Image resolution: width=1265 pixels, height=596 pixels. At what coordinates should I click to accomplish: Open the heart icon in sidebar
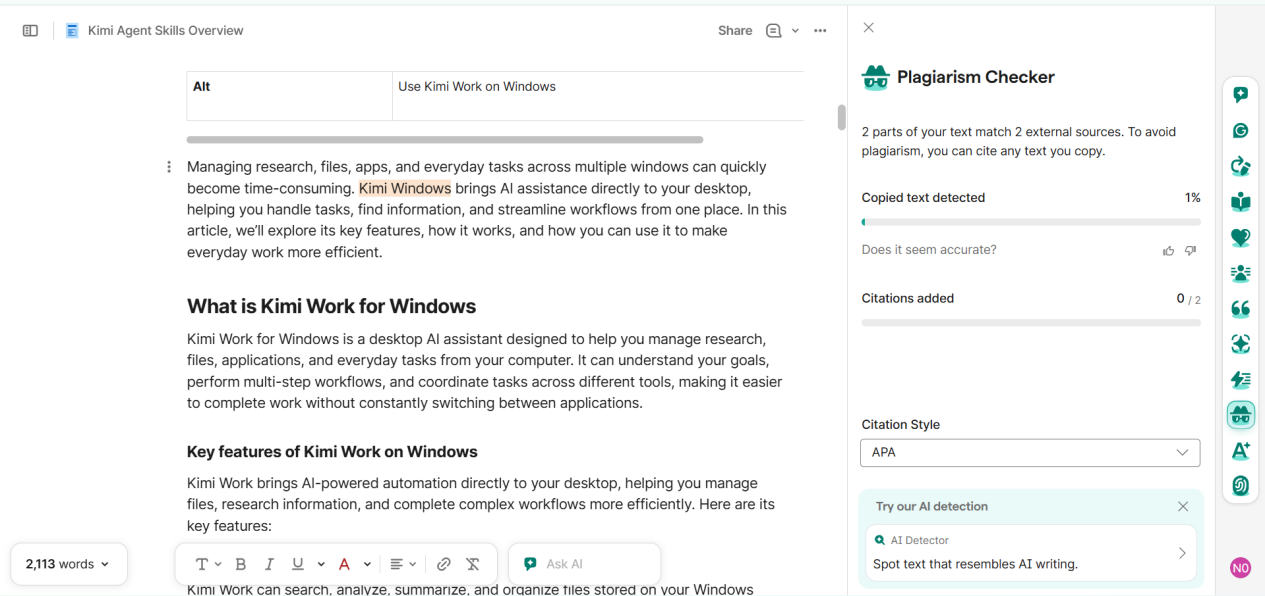tap(1240, 238)
